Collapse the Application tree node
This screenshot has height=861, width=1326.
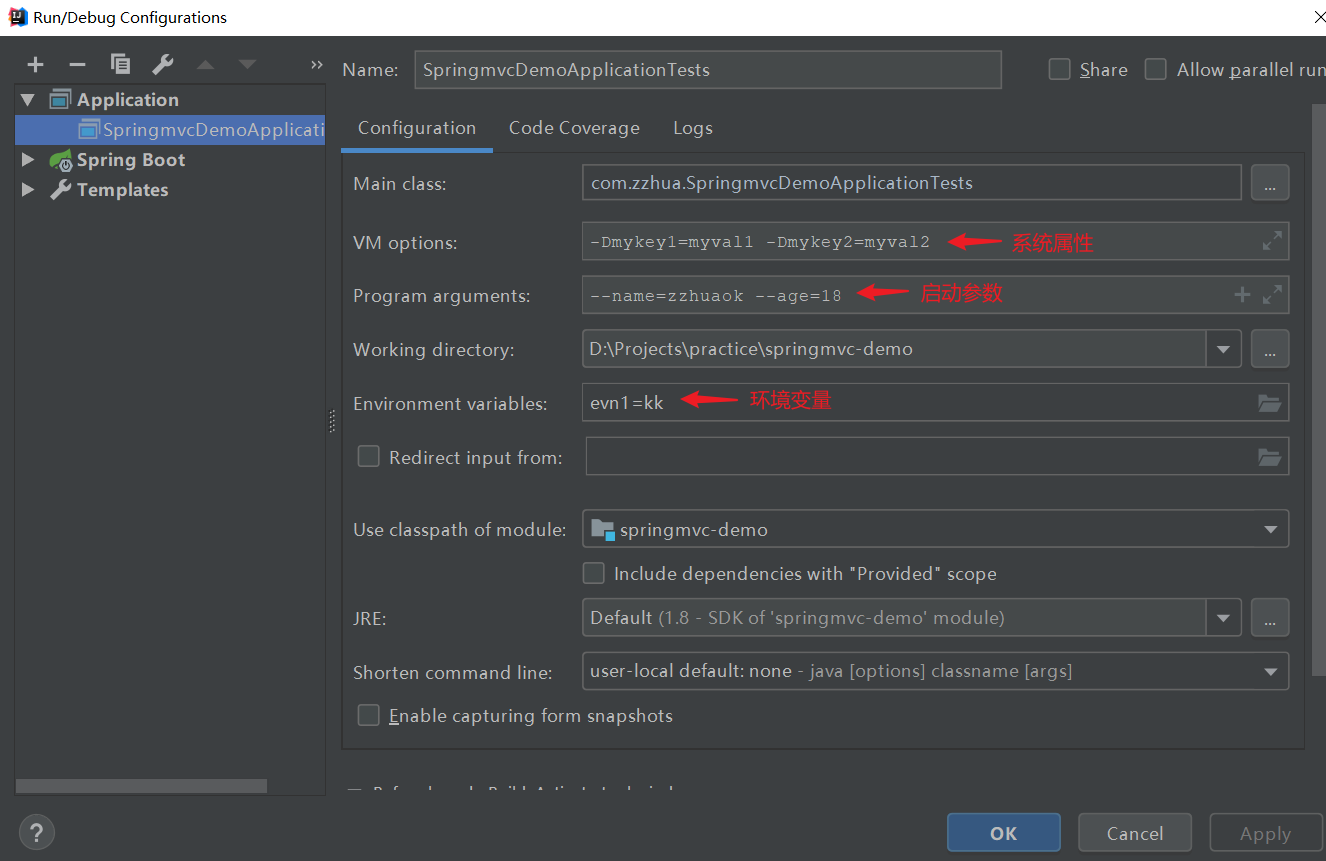tap(28, 99)
